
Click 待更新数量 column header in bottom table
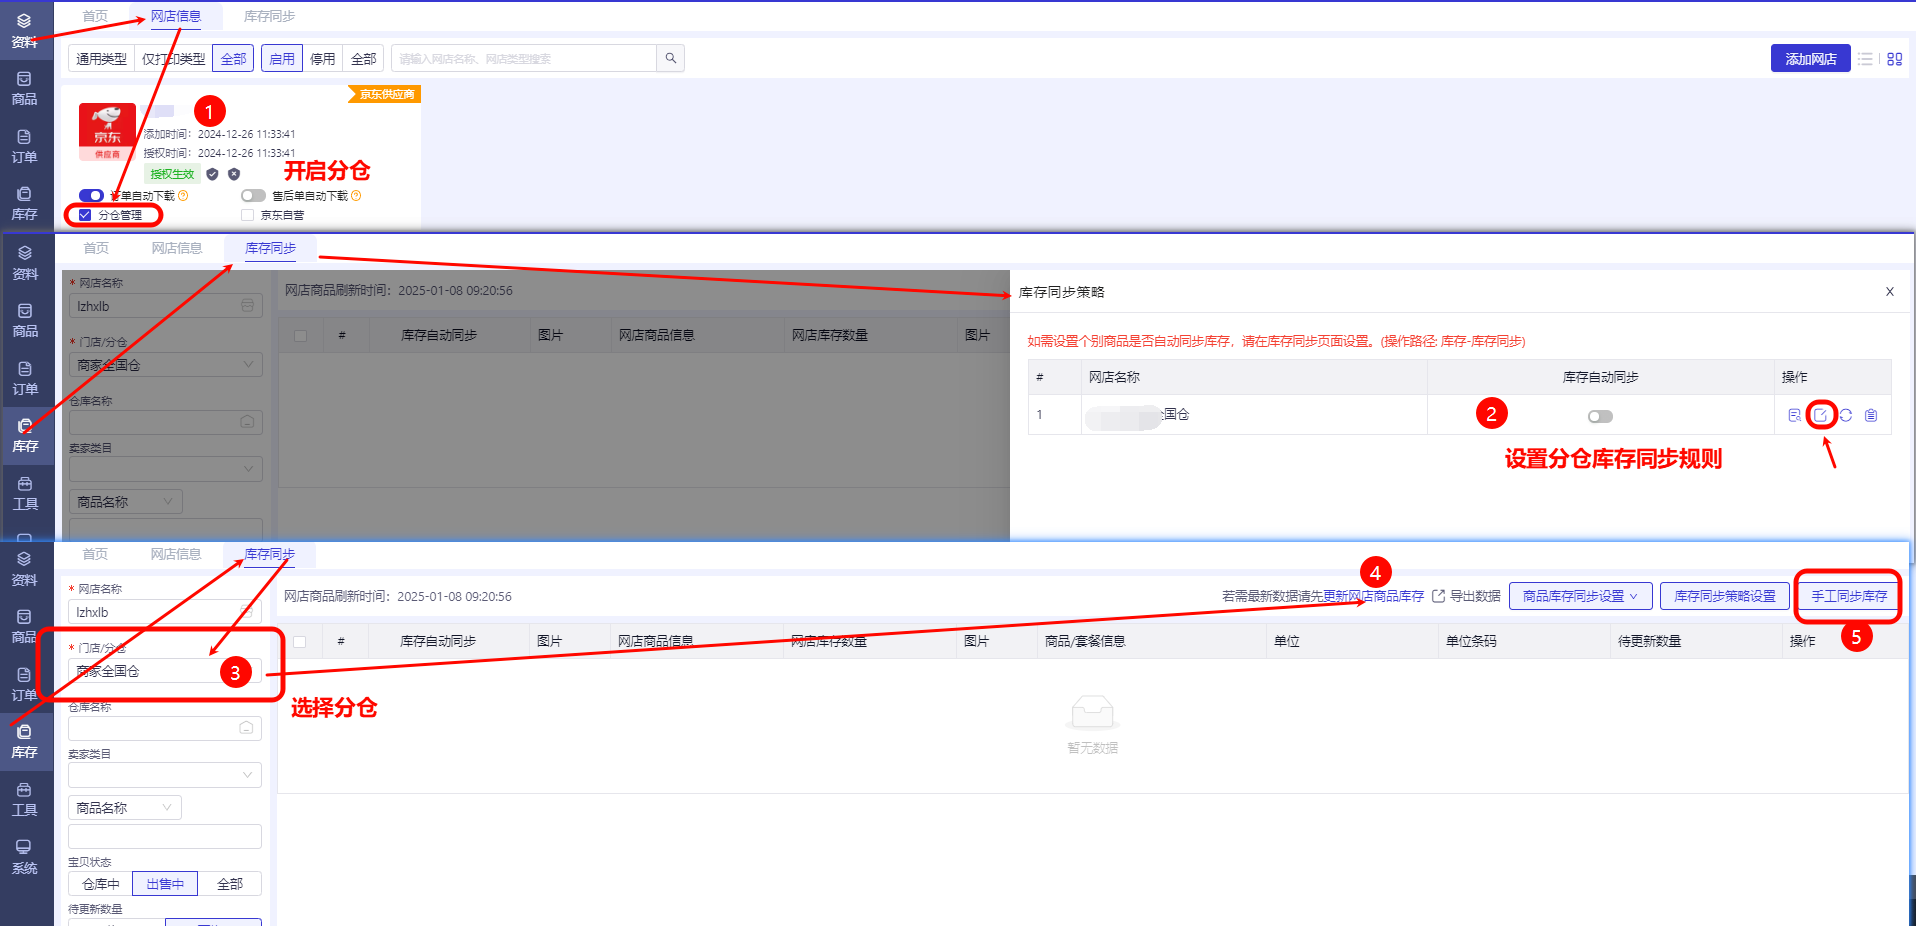tap(1650, 641)
